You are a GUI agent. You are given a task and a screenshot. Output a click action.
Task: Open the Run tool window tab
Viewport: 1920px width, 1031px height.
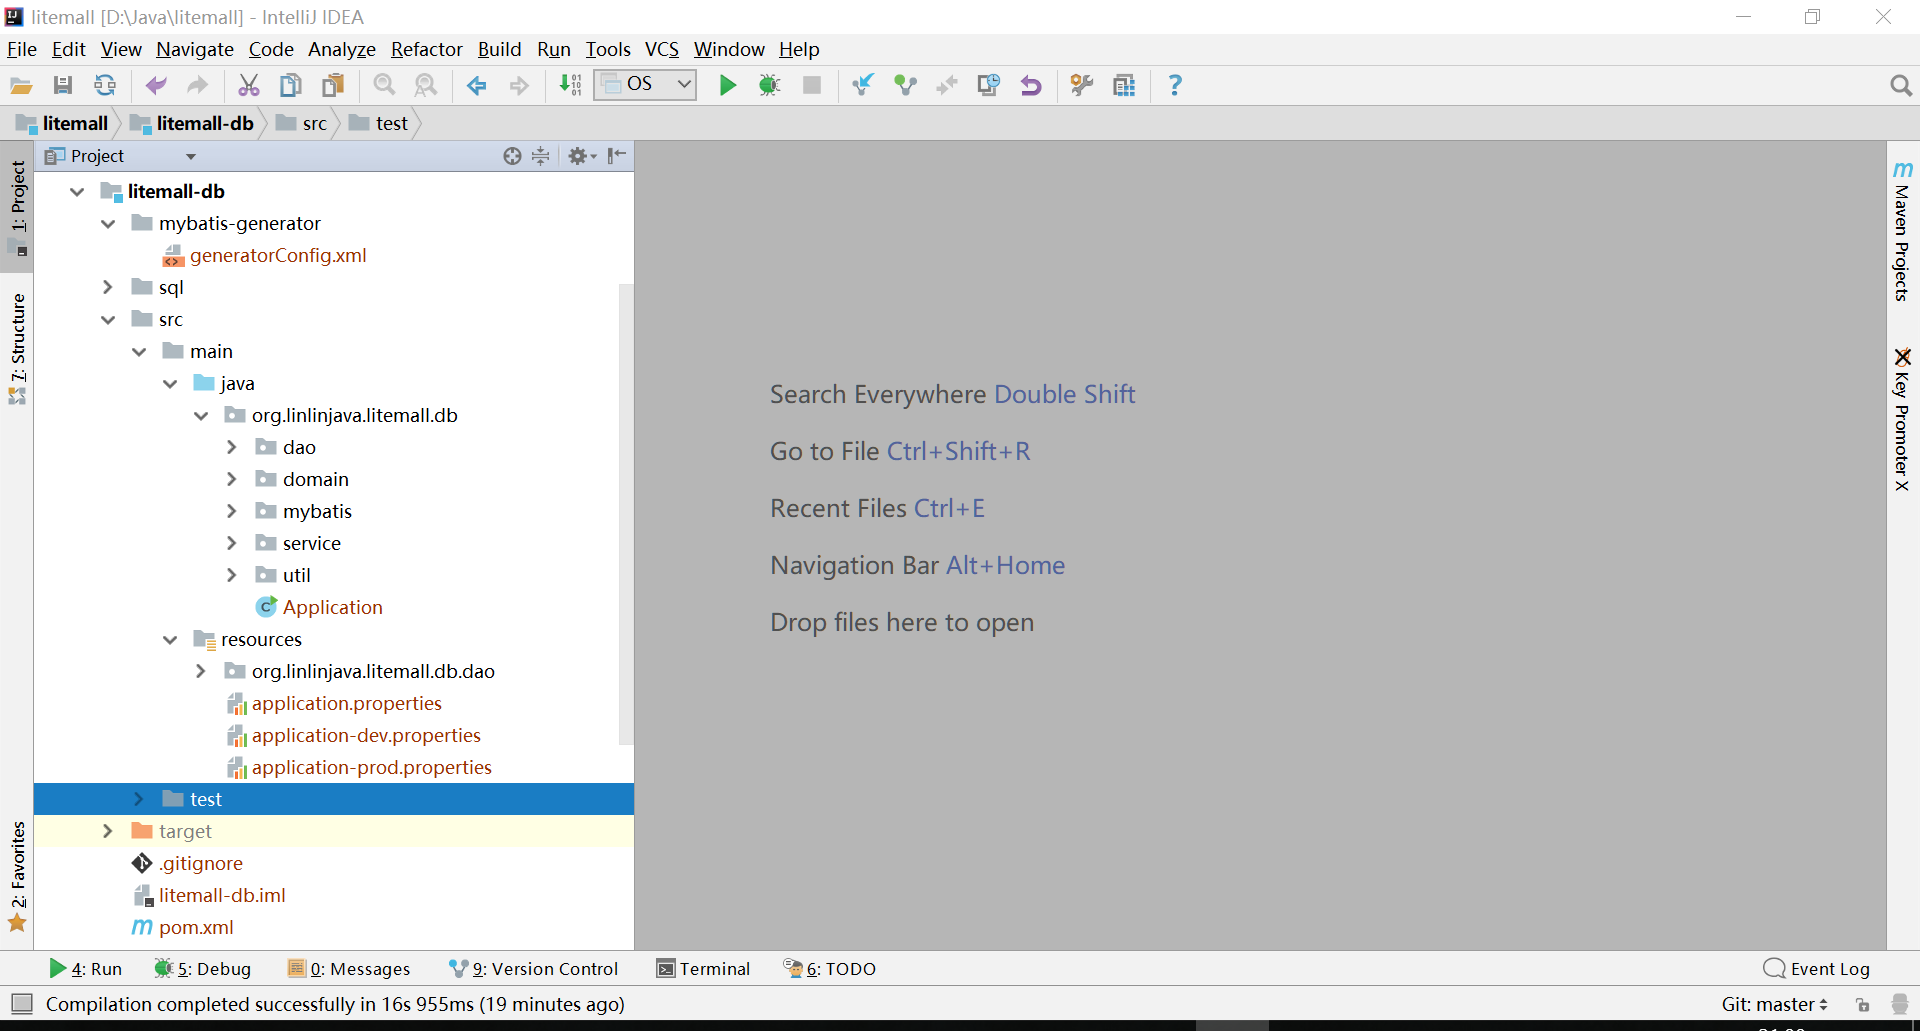[x=86, y=968]
